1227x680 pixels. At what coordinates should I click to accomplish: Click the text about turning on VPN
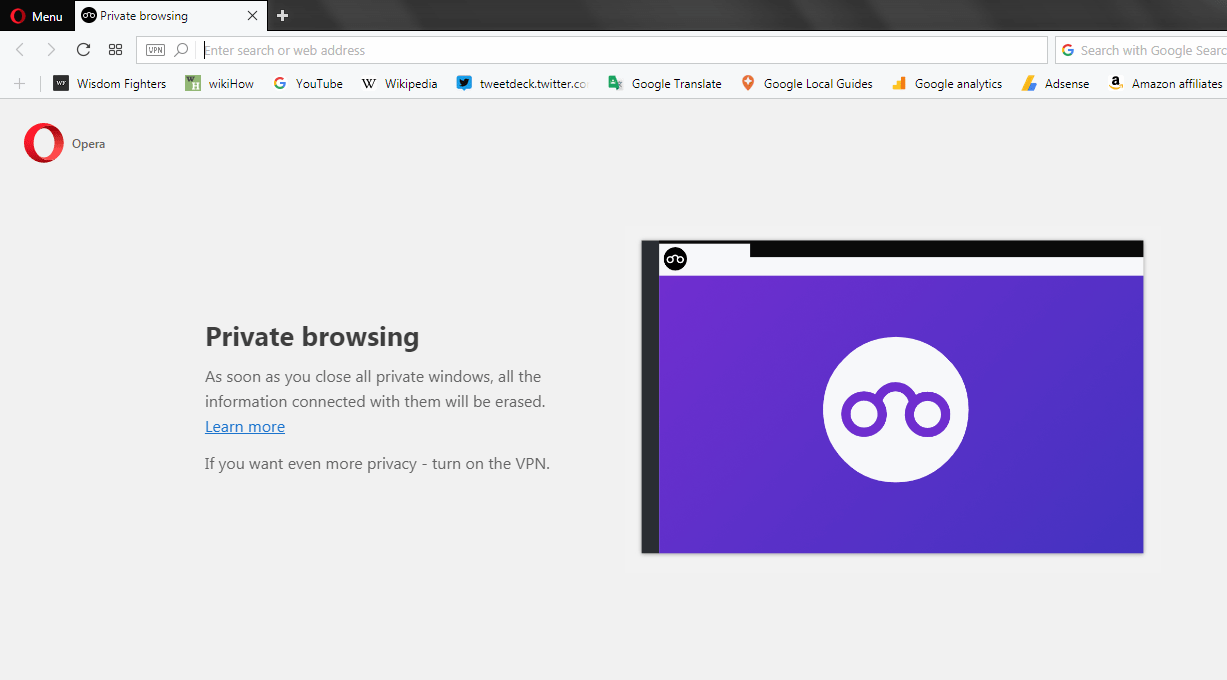[377, 464]
